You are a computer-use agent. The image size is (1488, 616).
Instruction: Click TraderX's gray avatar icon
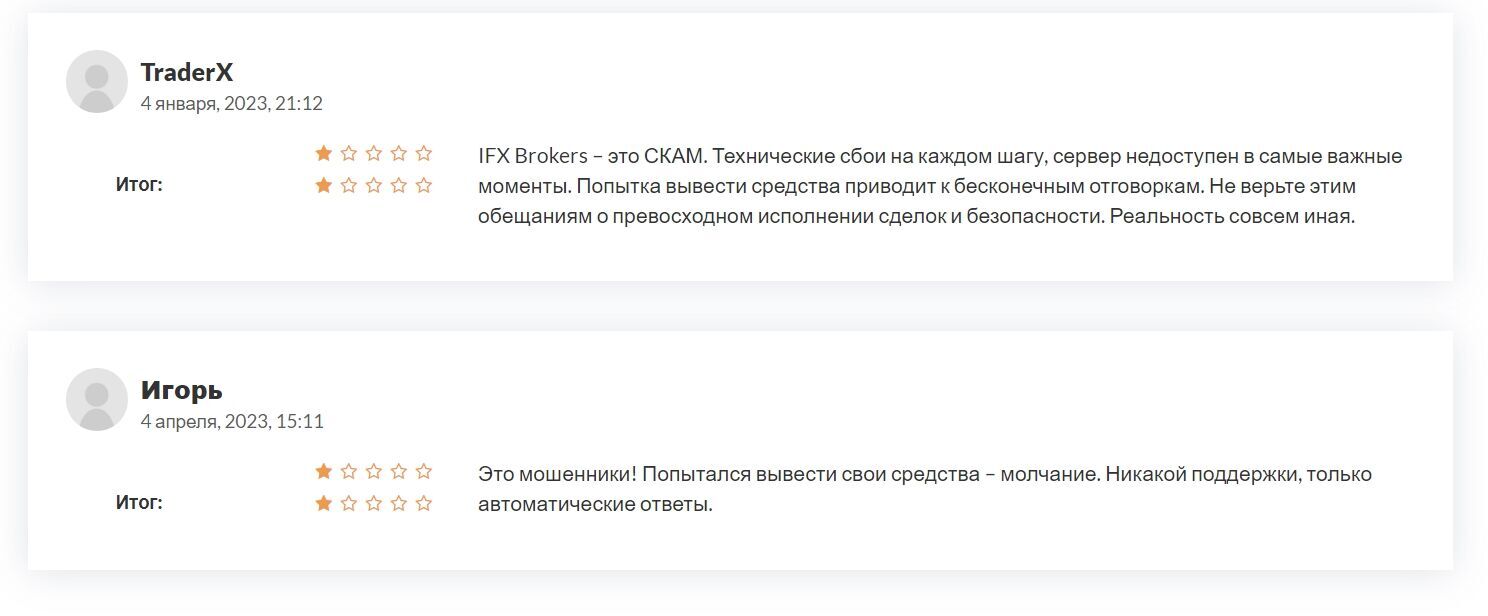[x=97, y=81]
